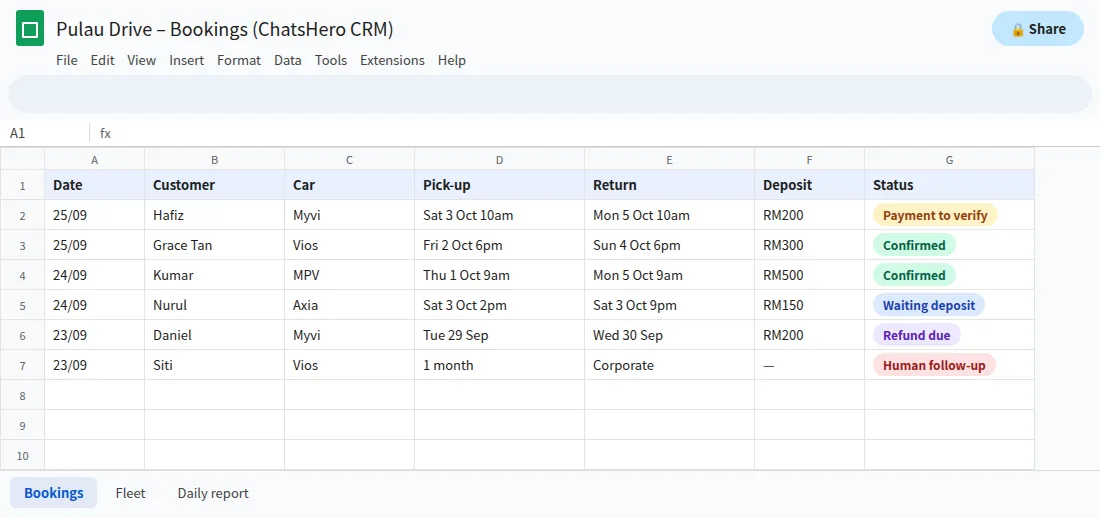
Task: Open the Help menu
Action: [x=452, y=60]
